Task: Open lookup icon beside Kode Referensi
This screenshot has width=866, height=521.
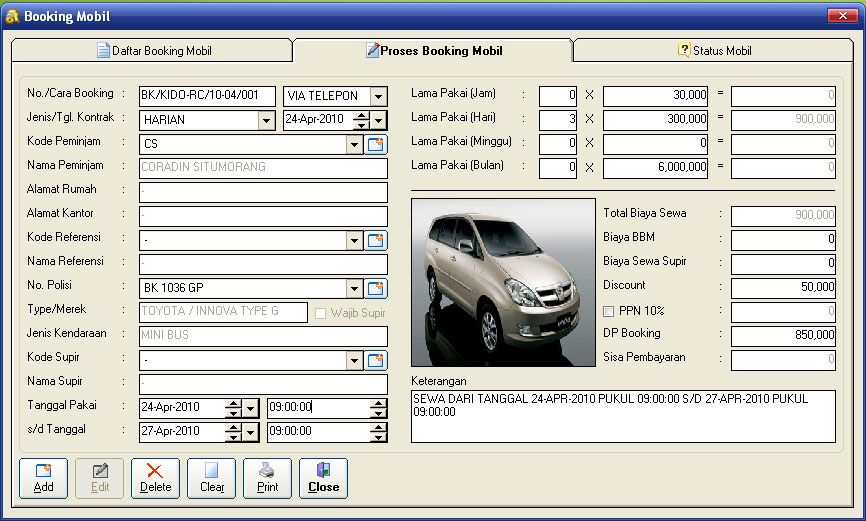Action: (x=376, y=241)
